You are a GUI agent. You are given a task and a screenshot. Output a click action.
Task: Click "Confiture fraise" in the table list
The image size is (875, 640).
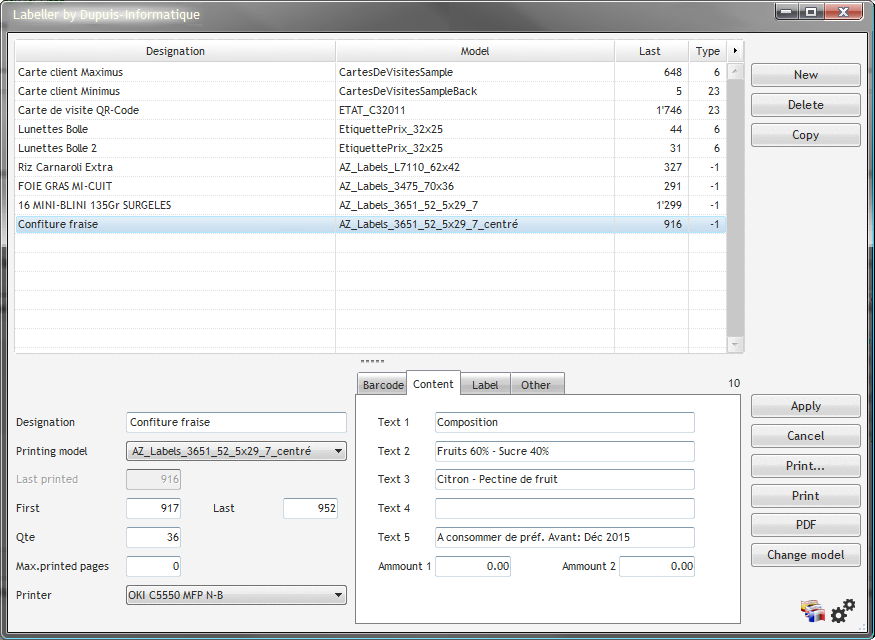click(x=58, y=224)
